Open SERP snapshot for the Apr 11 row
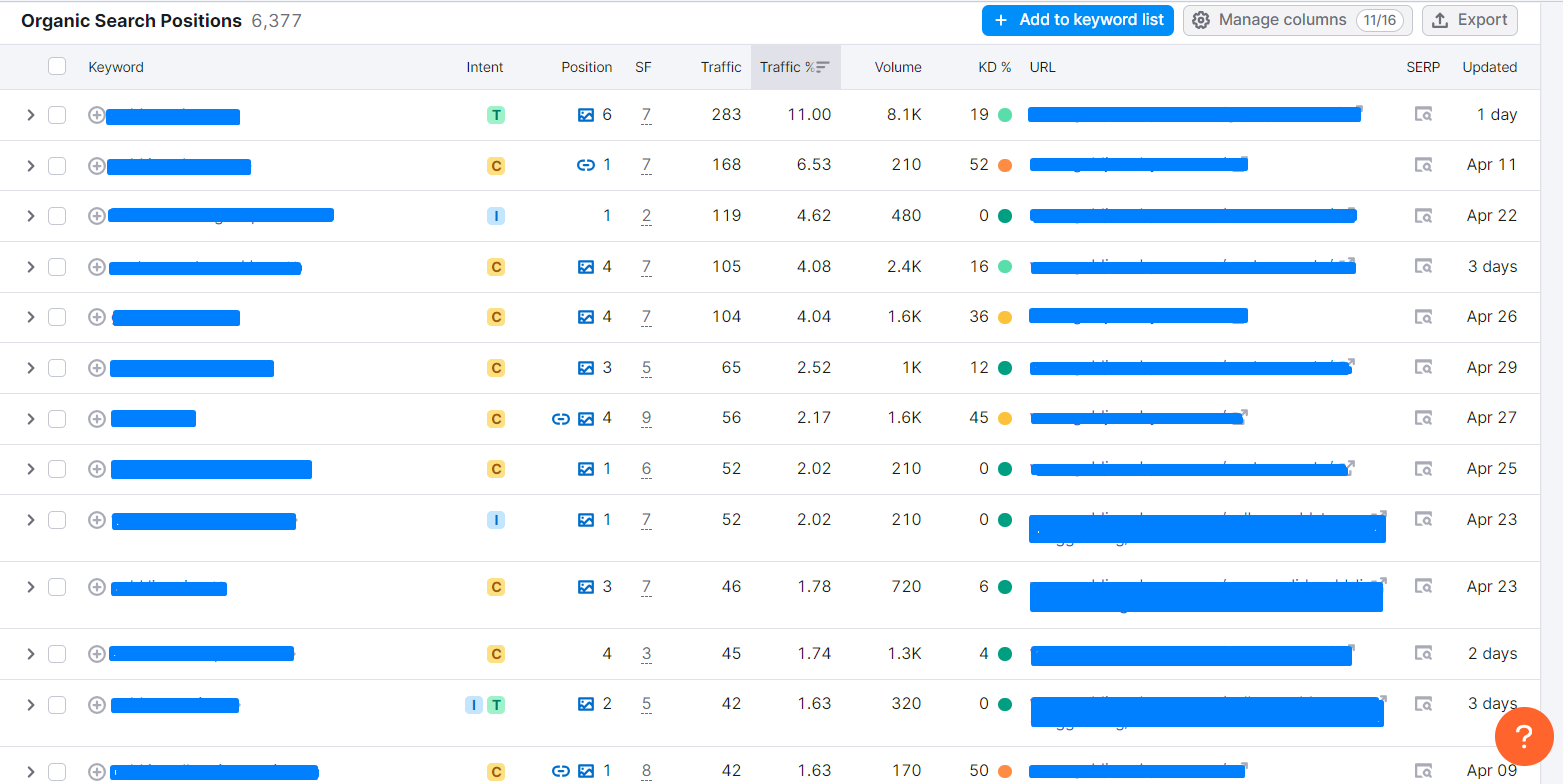 click(1423, 165)
